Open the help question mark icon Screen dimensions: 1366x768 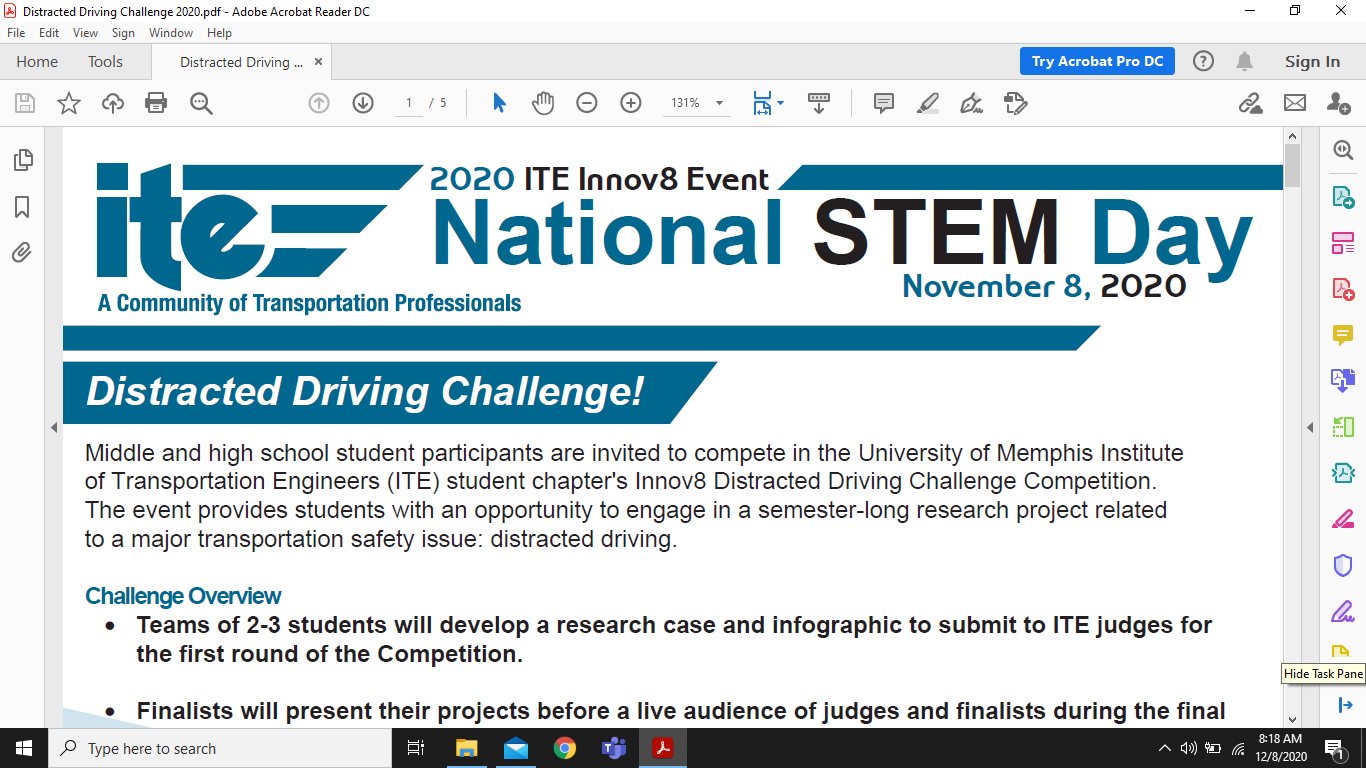(1203, 61)
